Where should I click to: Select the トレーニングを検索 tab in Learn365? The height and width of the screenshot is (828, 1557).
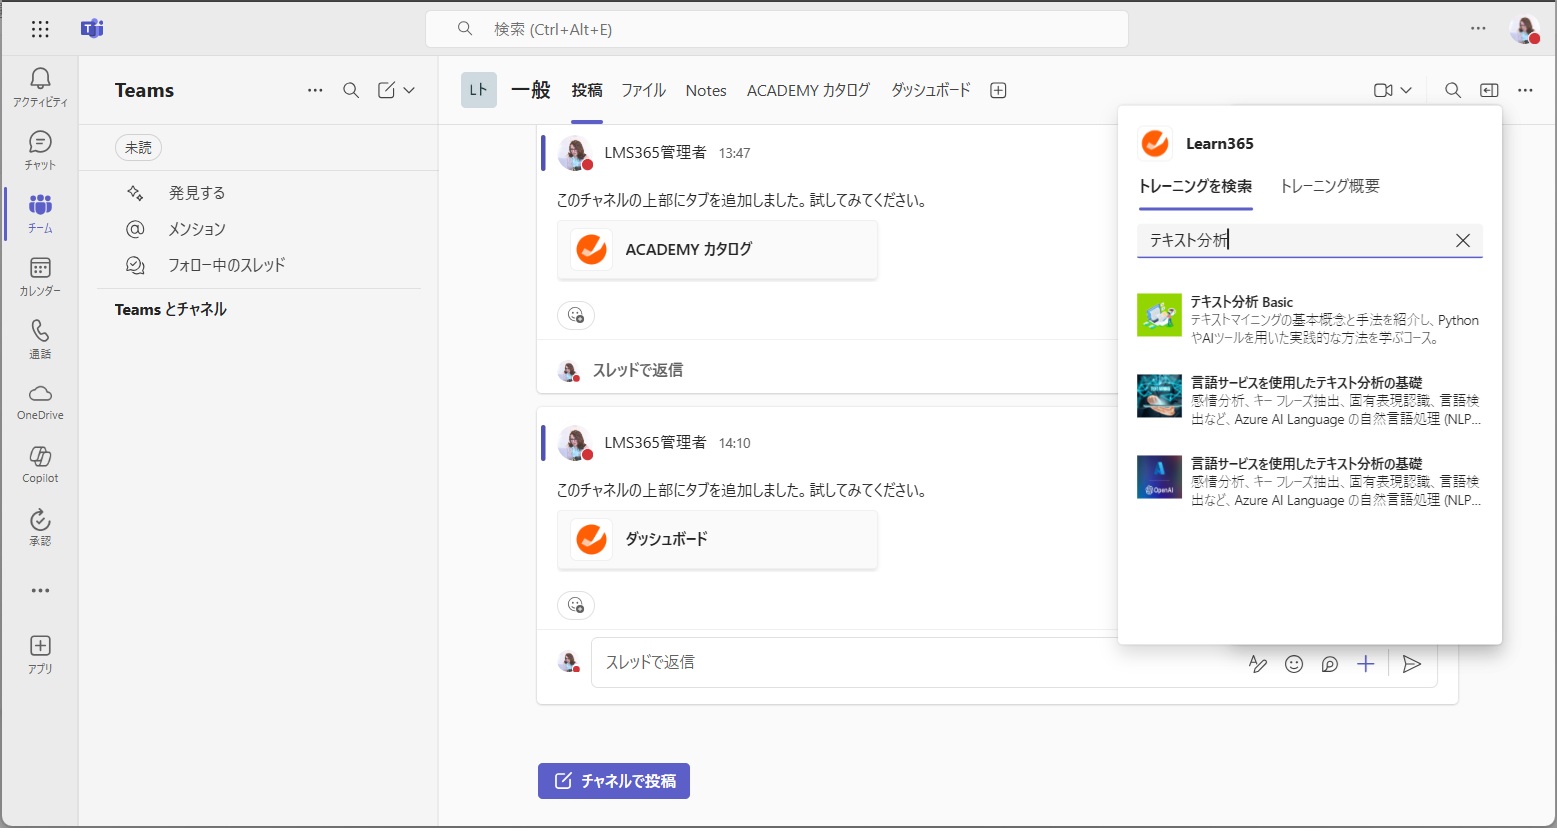pyautogui.click(x=1195, y=186)
